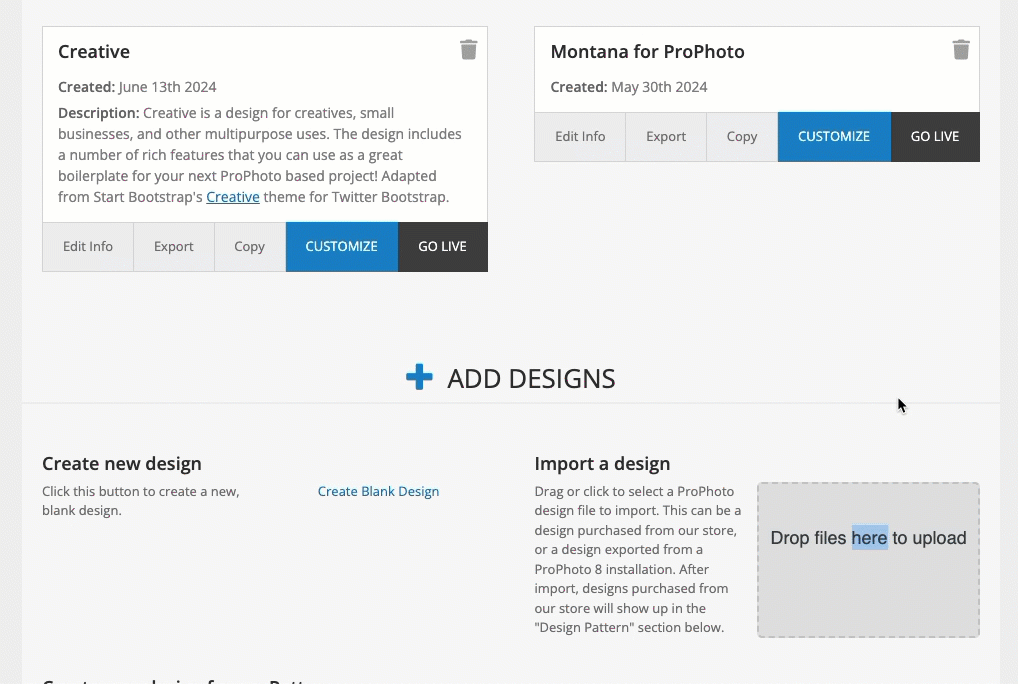Click the ADD DESIGNS heading
The width and height of the screenshot is (1018, 684).
(531, 379)
